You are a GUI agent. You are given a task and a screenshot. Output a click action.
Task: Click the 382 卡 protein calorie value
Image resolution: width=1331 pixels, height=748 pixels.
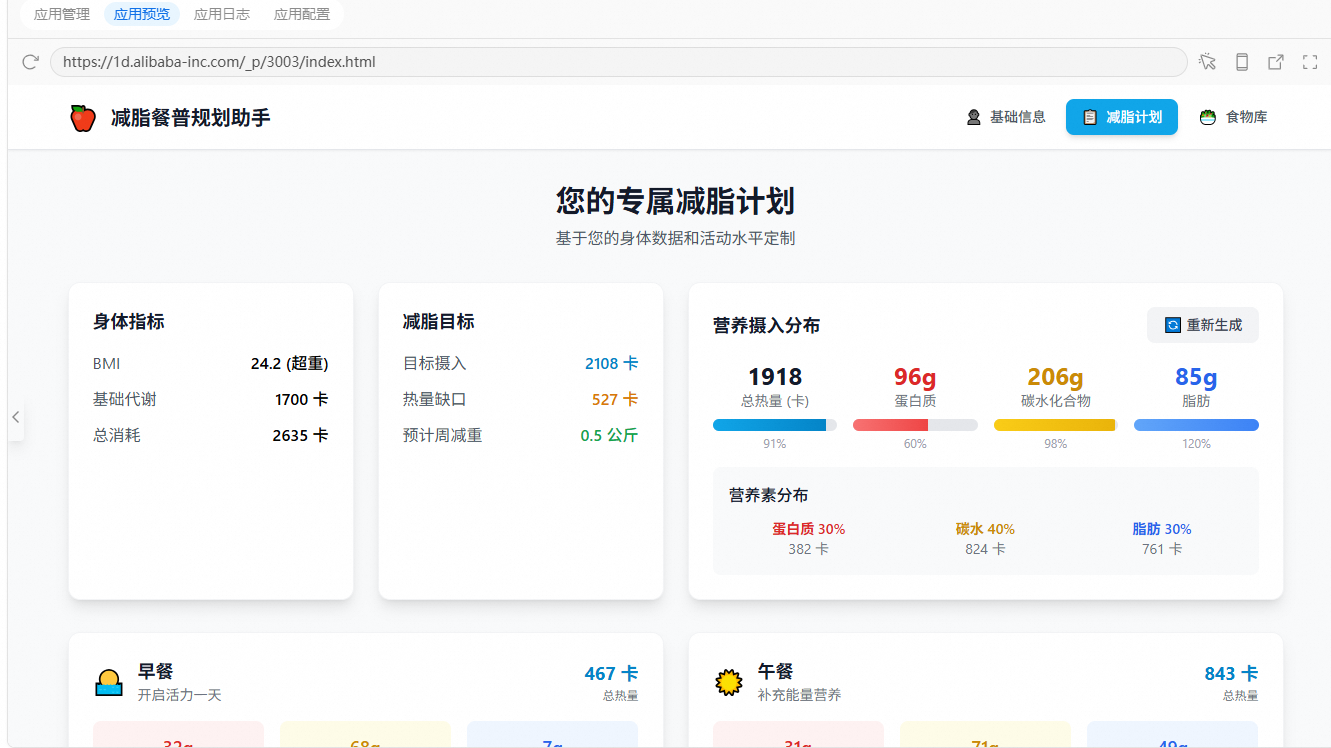[x=809, y=549]
